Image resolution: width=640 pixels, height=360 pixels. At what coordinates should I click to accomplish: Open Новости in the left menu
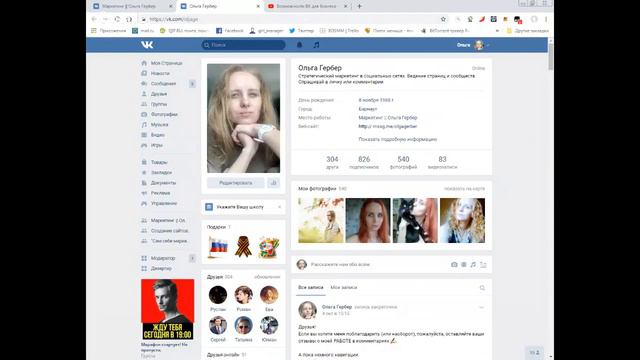[x=160, y=73]
